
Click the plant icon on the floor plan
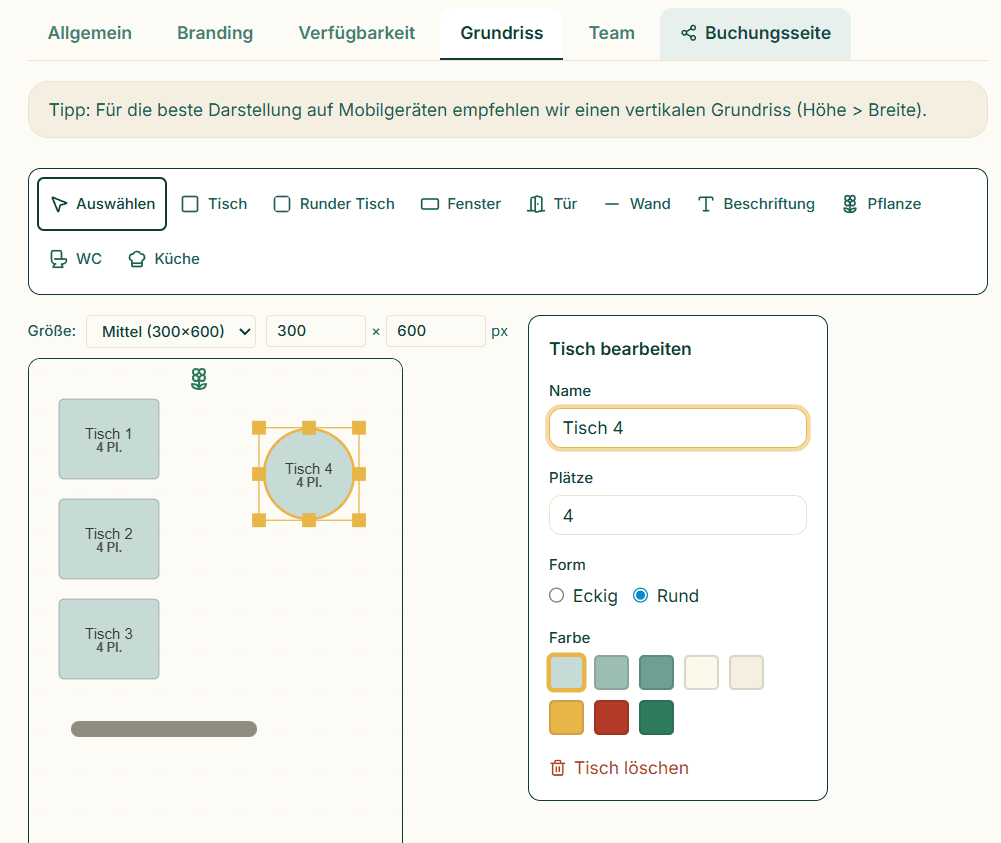pyautogui.click(x=199, y=378)
